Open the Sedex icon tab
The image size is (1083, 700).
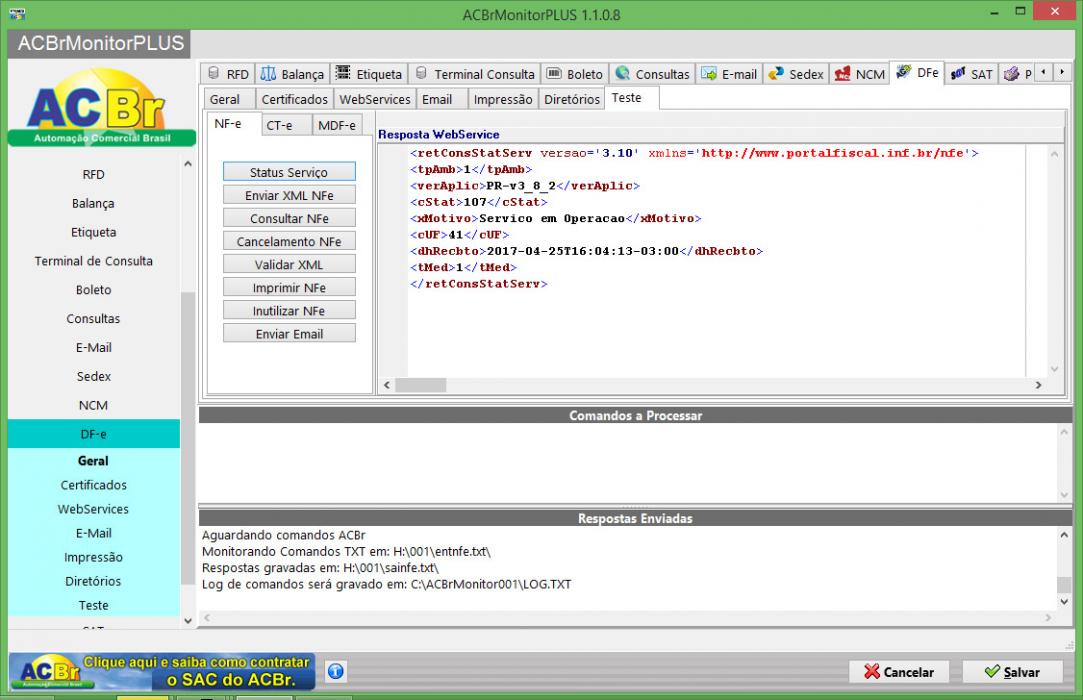click(x=796, y=74)
